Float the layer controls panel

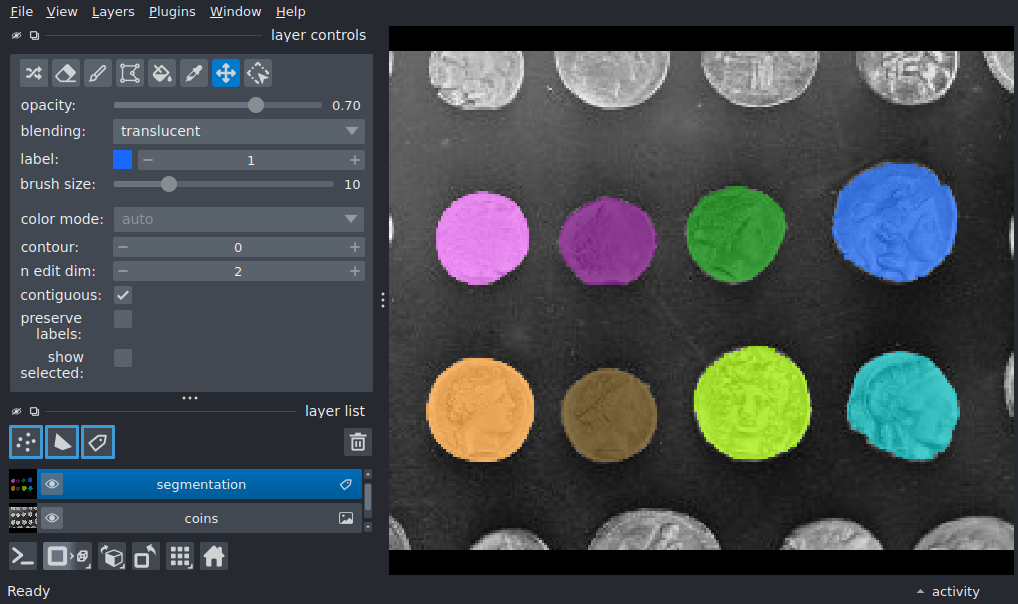(34, 36)
